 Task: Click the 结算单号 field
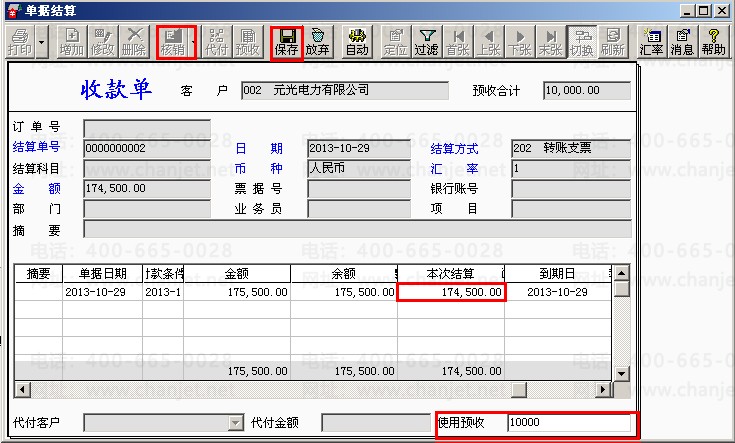point(147,149)
